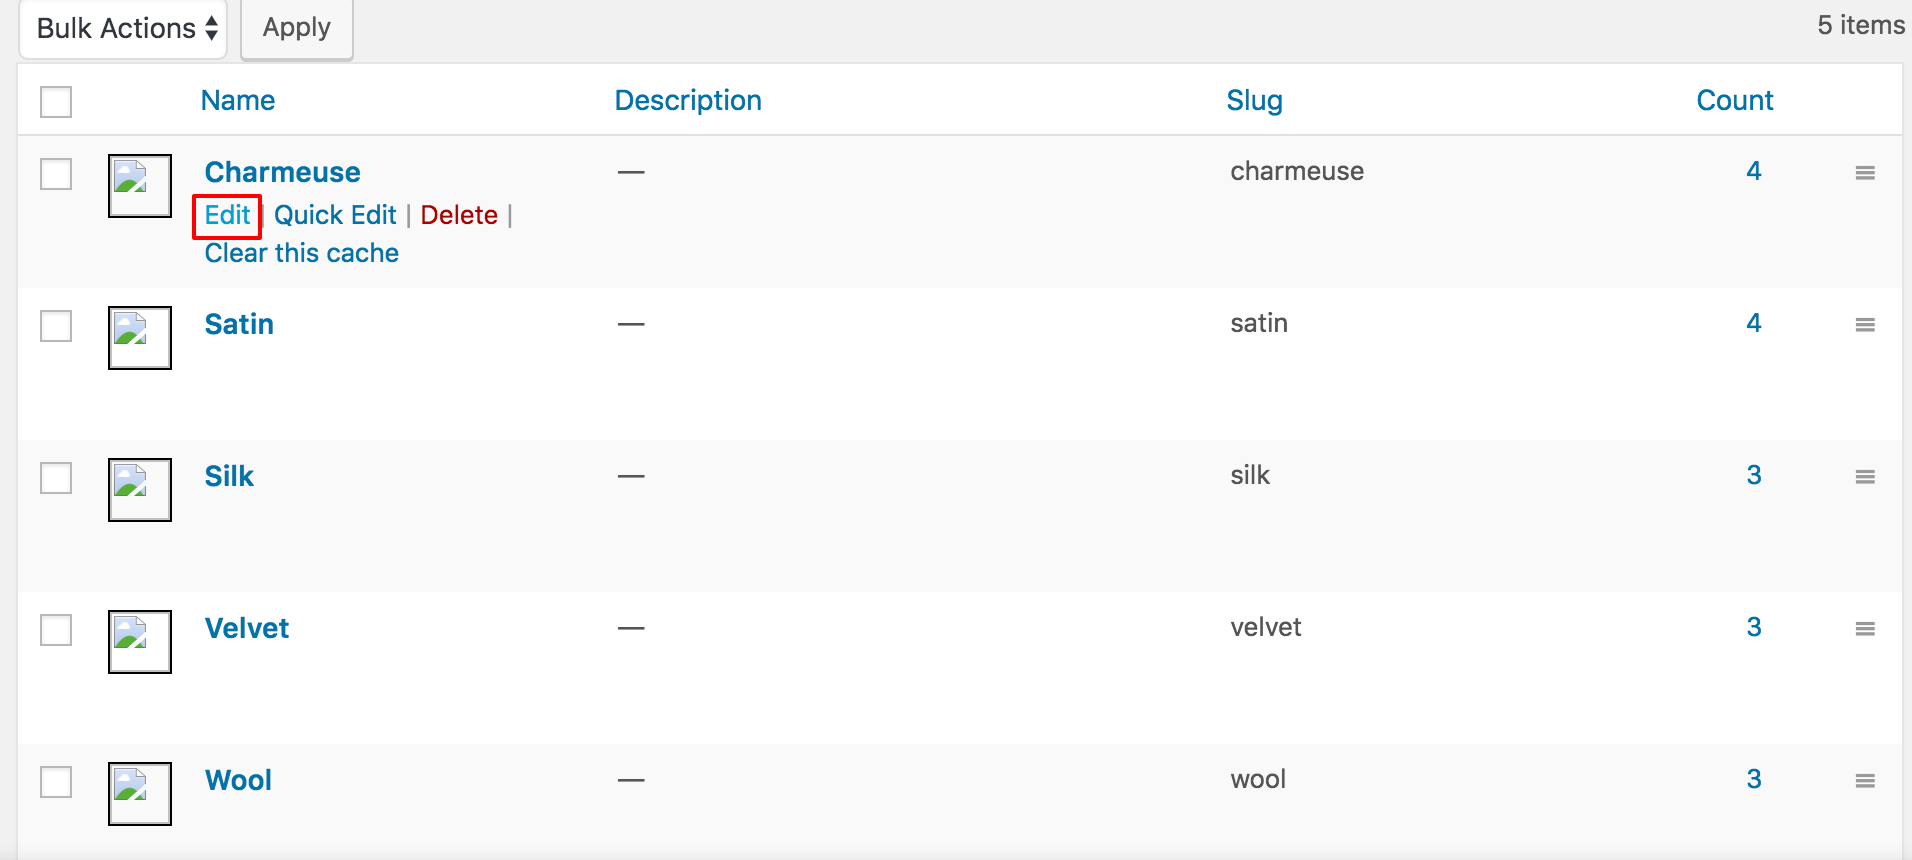Click the Charmeuse thumbnail image

(x=140, y=186)
